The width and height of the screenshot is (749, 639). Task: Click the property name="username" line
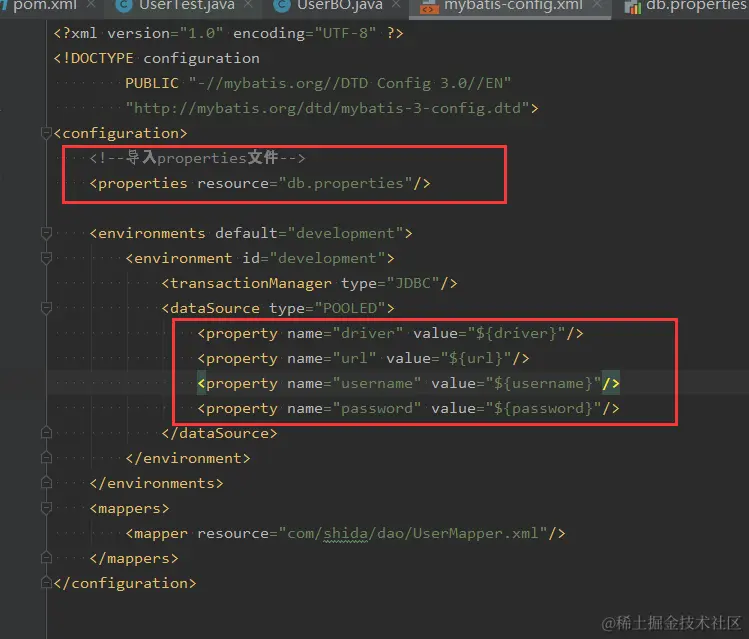(x=408, y=383)
